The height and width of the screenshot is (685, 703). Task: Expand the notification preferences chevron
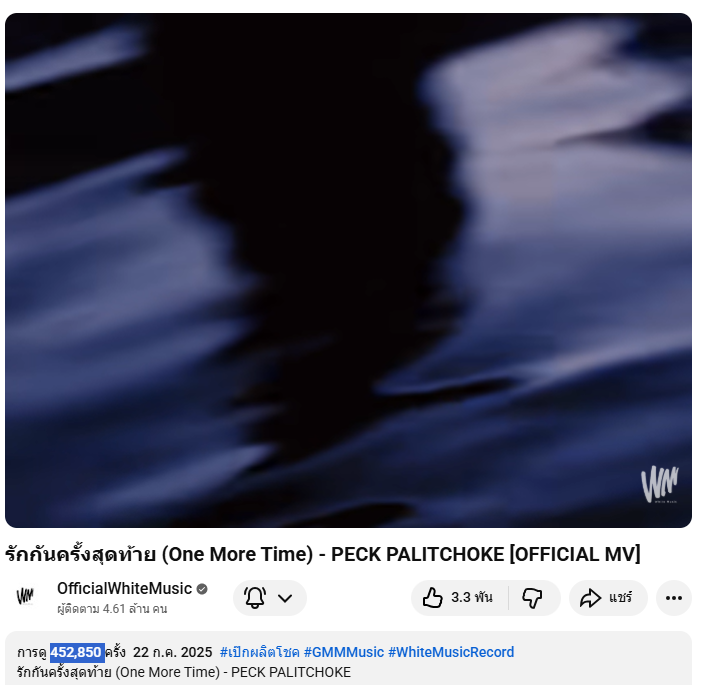(x=285, y=598)
